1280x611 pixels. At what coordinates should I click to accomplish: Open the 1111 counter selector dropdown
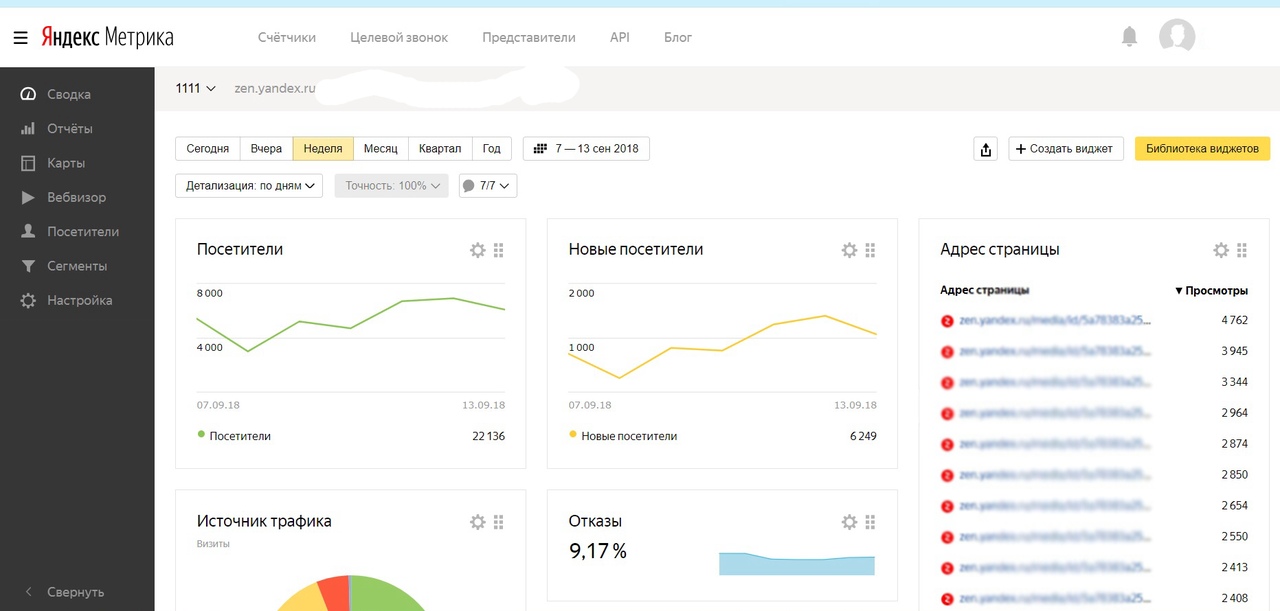pyautogui.click(x=196, y=88)
